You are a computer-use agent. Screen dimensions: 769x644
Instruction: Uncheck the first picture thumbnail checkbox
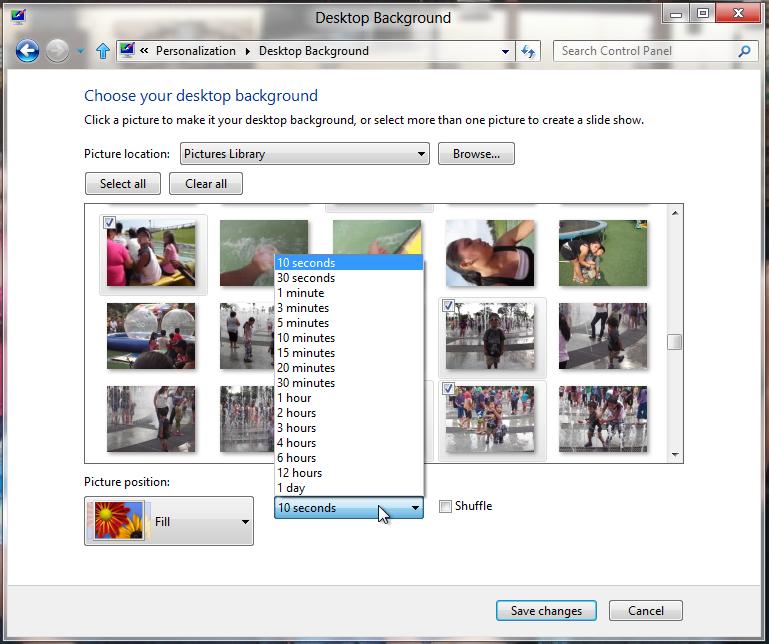pyautogui.click(x=109, y=222)
